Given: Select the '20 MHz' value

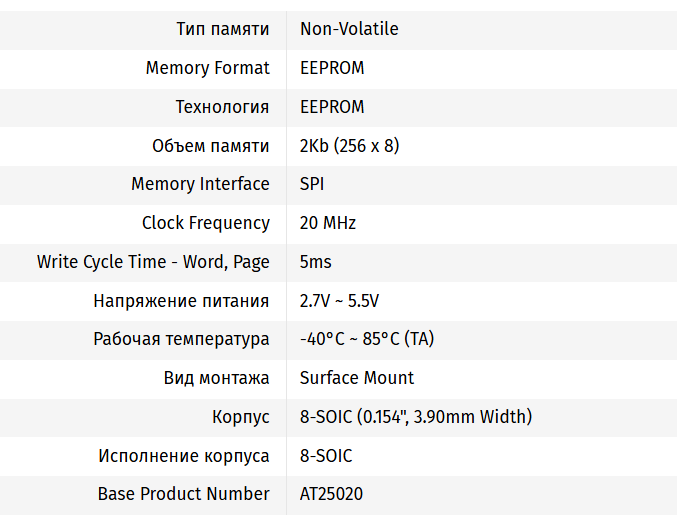Looking at the screenshot, I should (x=328, y=223).
